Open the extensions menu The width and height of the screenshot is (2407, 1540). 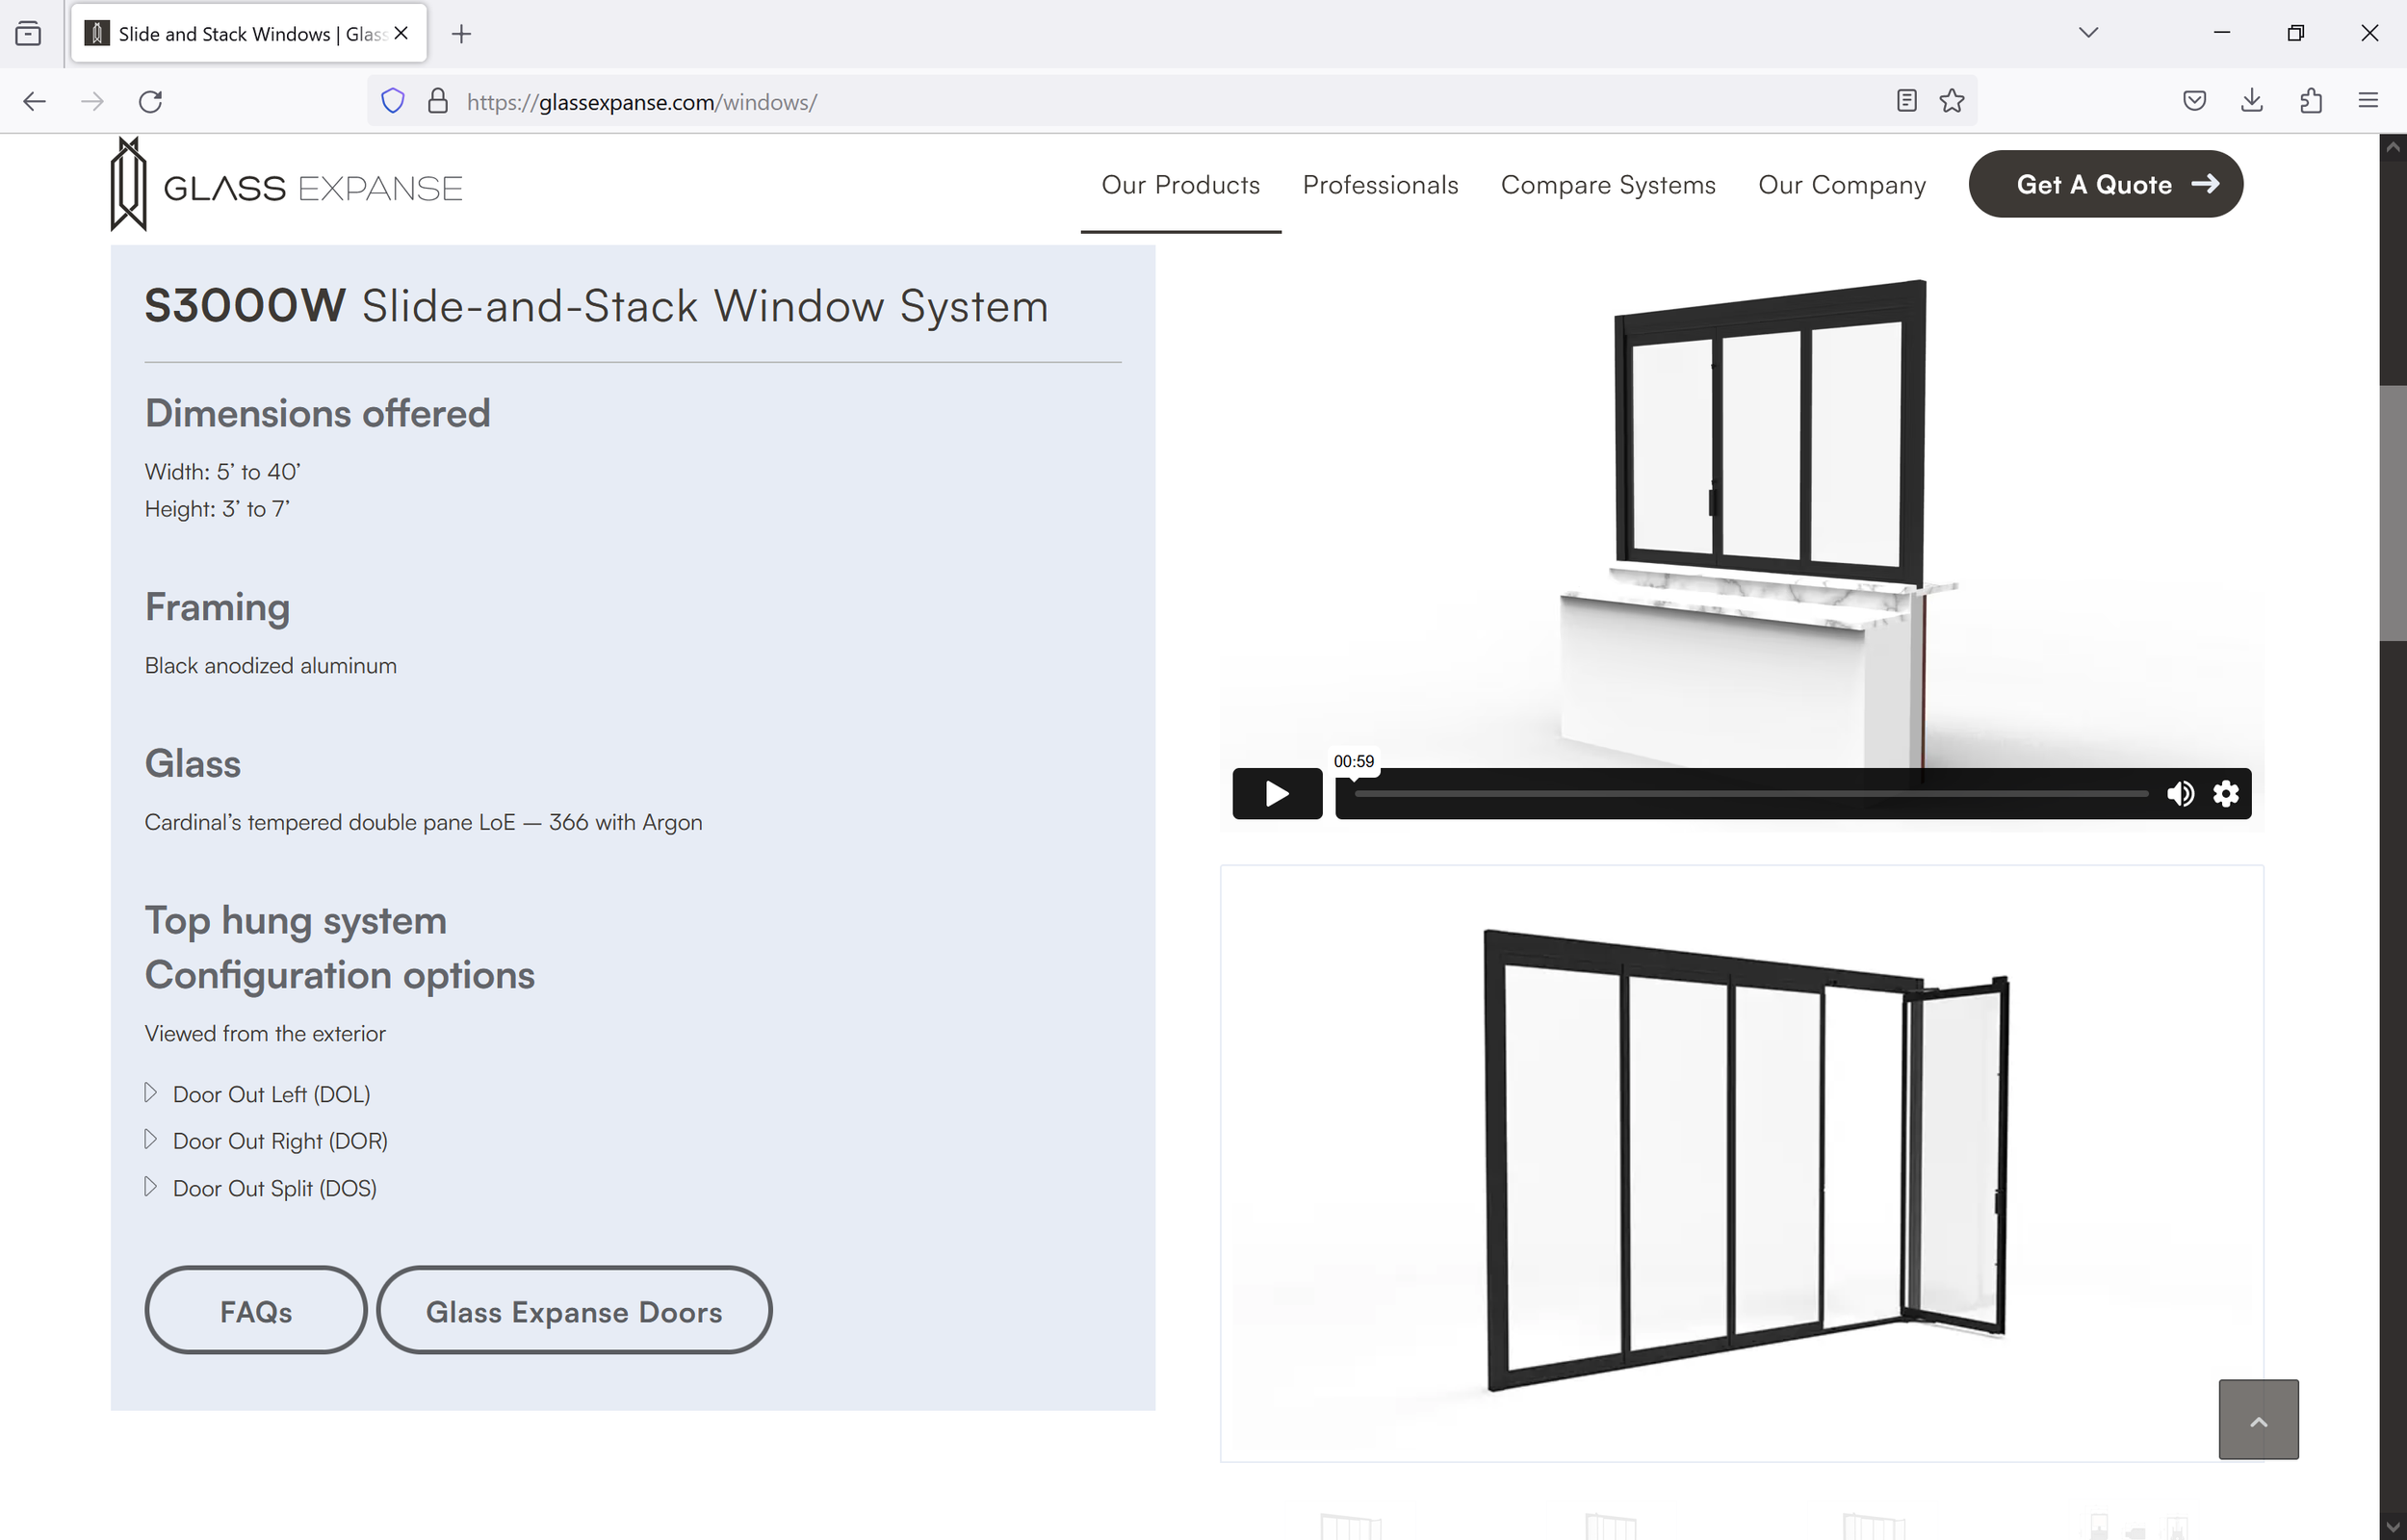[x=2310, y=101]
